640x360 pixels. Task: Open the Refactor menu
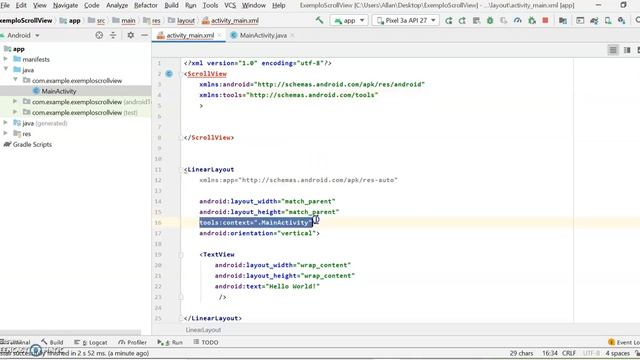pyautogui.click(x=146, y=5)
